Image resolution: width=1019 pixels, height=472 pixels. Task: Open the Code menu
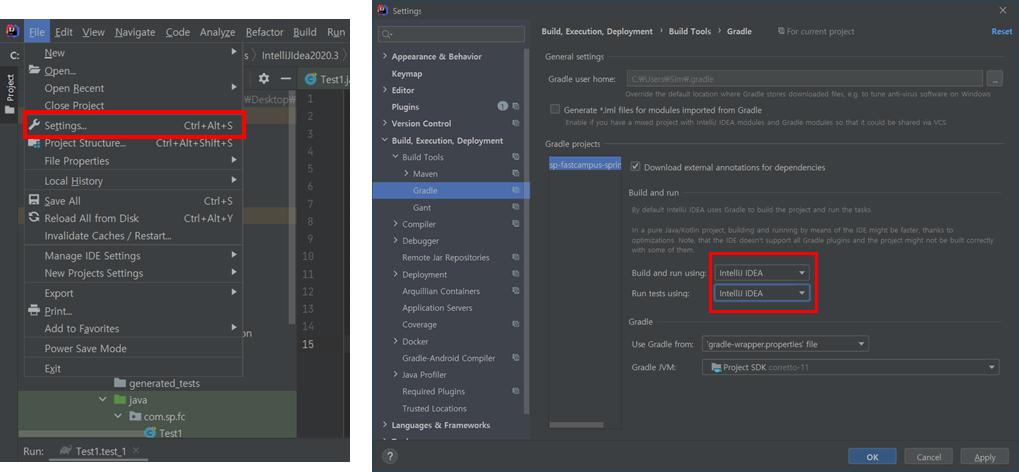click(177, 32)
